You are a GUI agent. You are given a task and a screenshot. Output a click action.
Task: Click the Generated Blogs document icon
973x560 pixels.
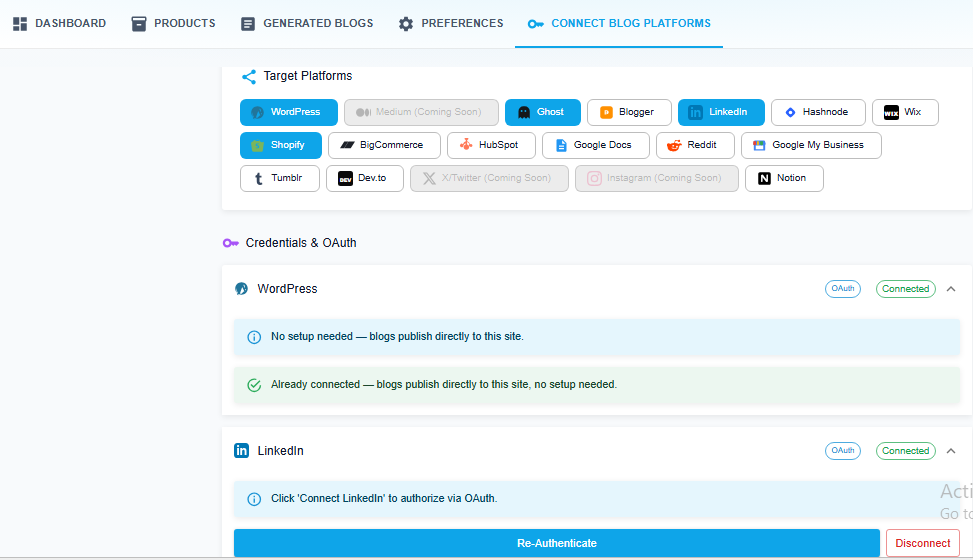[x=248, y=24]
